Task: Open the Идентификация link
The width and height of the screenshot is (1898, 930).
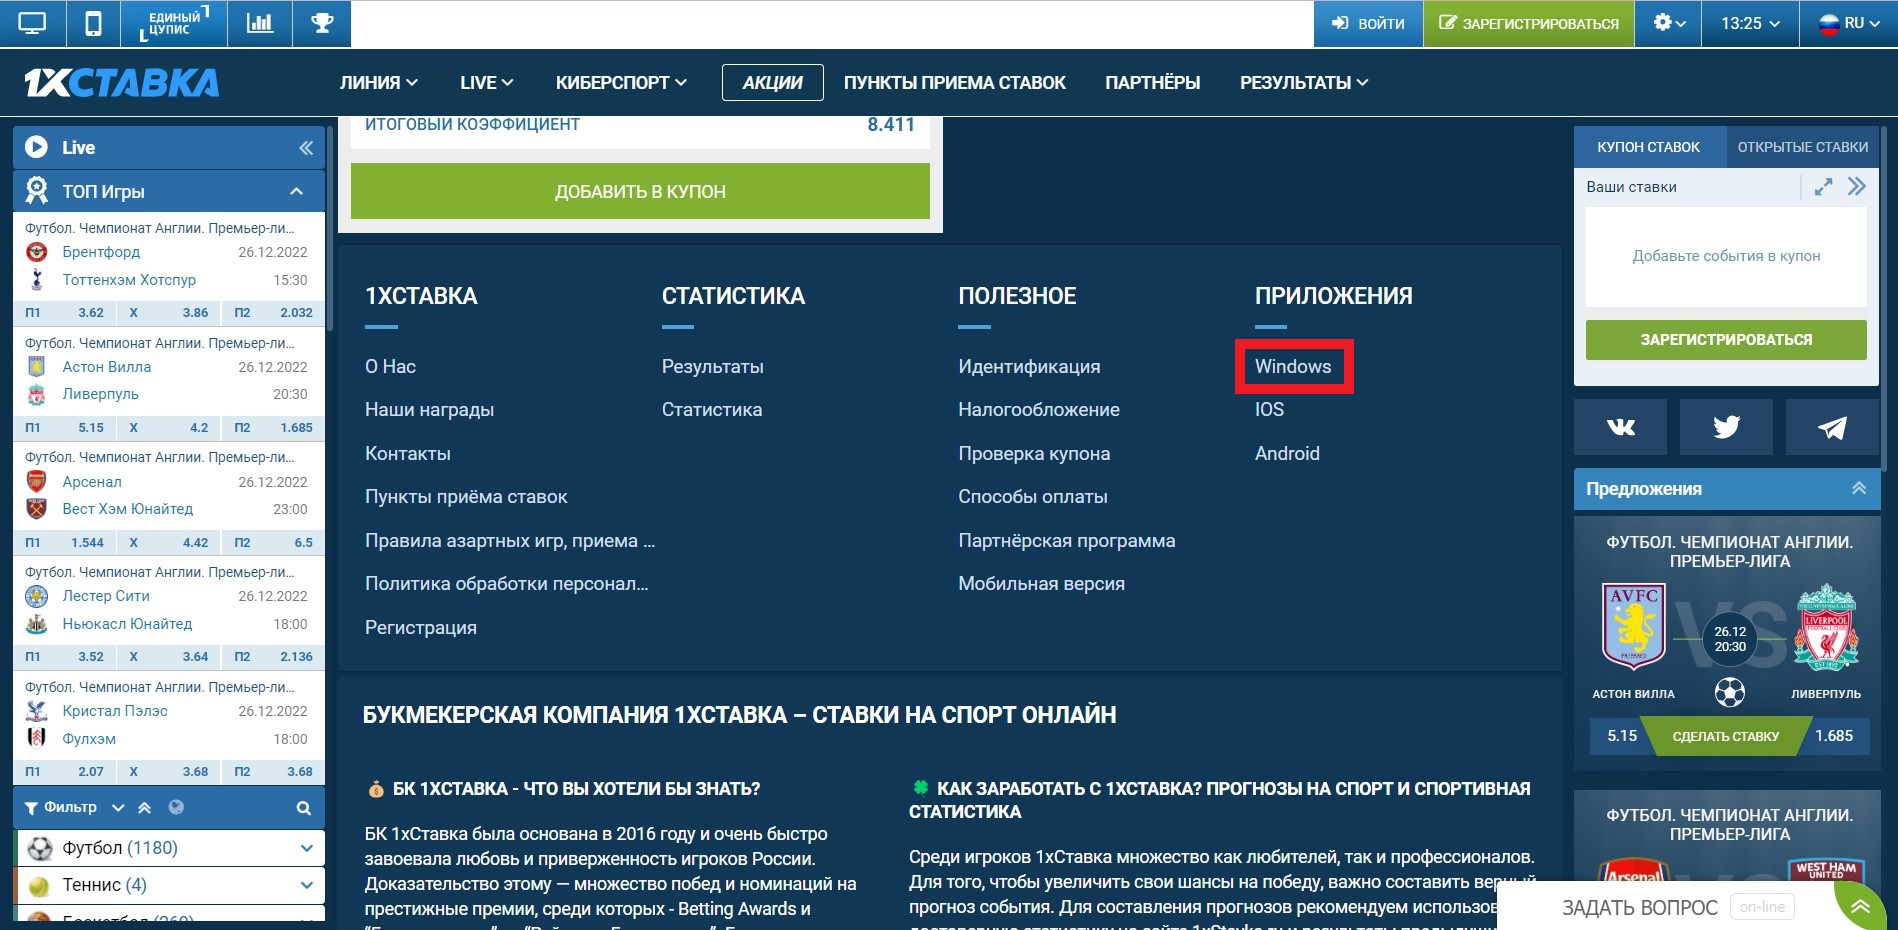Action: pos(1029,367)
